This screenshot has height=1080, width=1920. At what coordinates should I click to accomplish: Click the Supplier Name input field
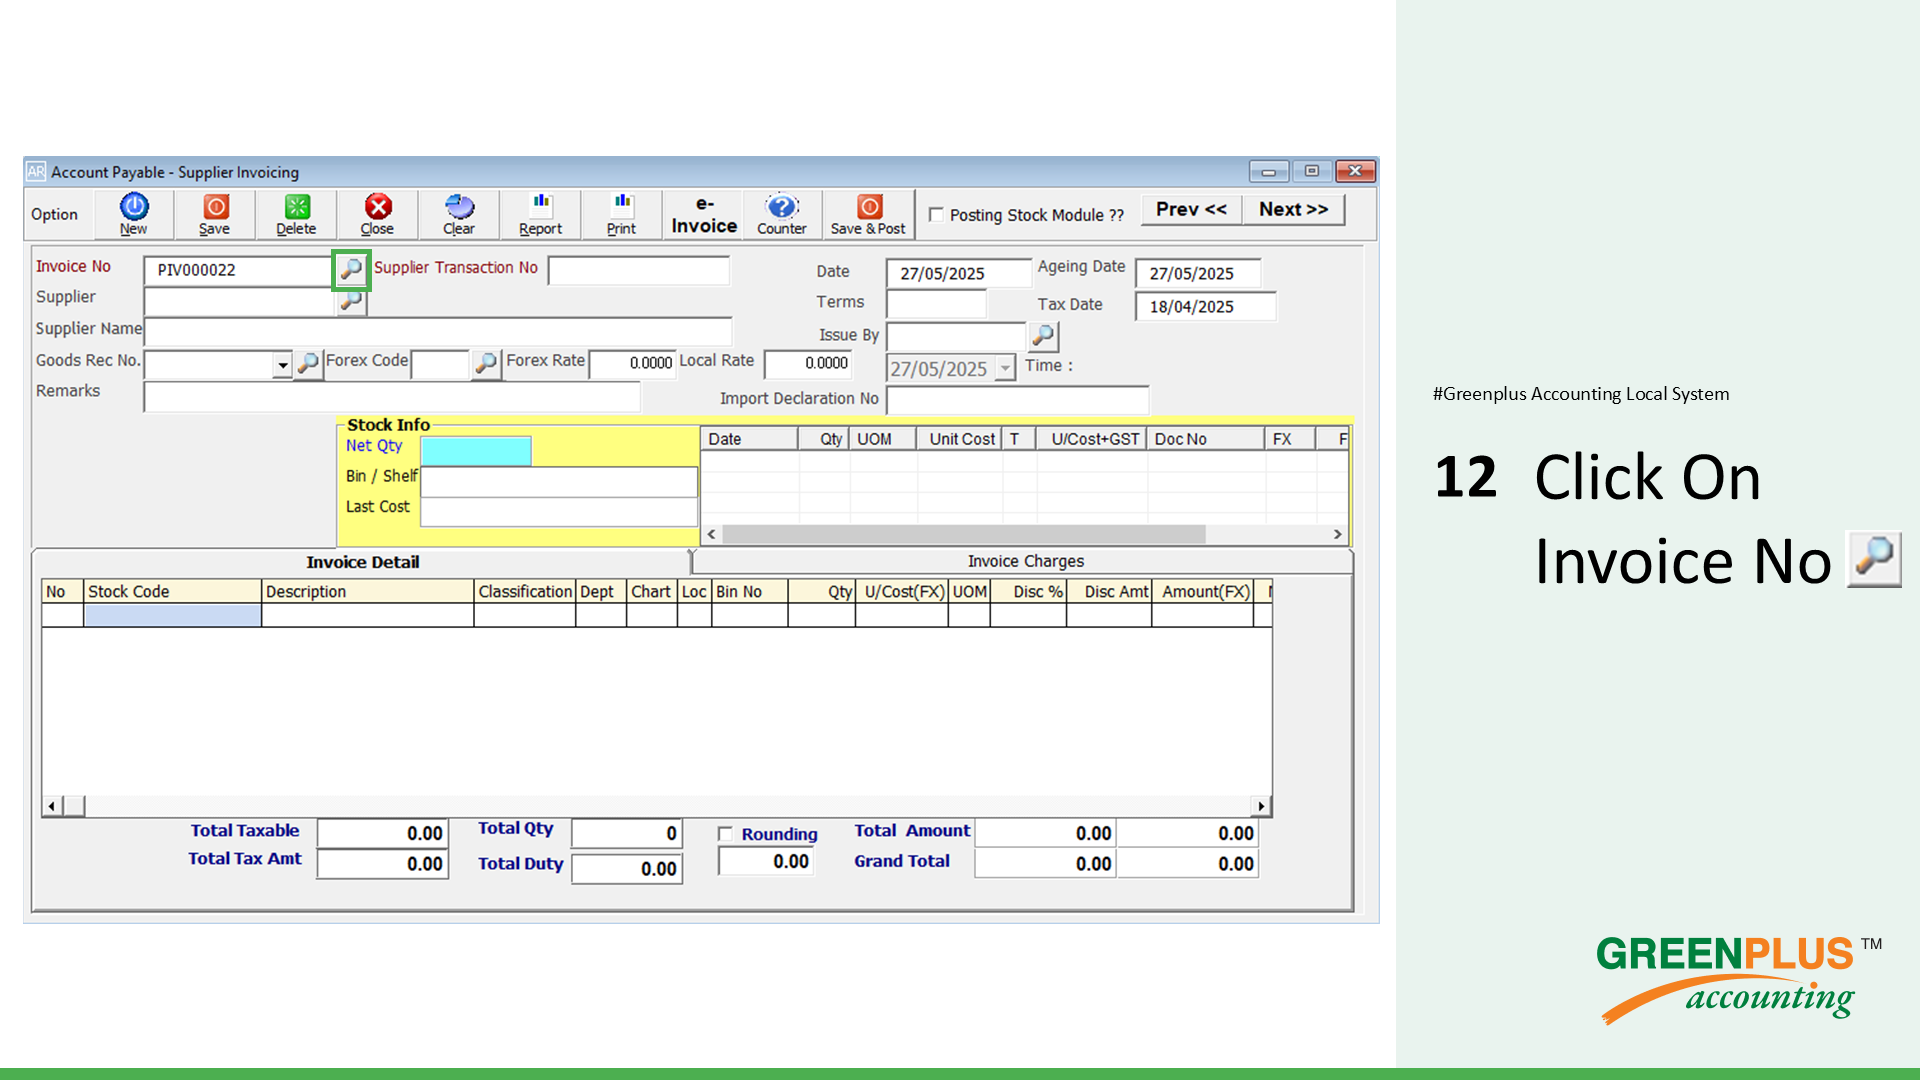pyautogui.click(x=438, y=331)
